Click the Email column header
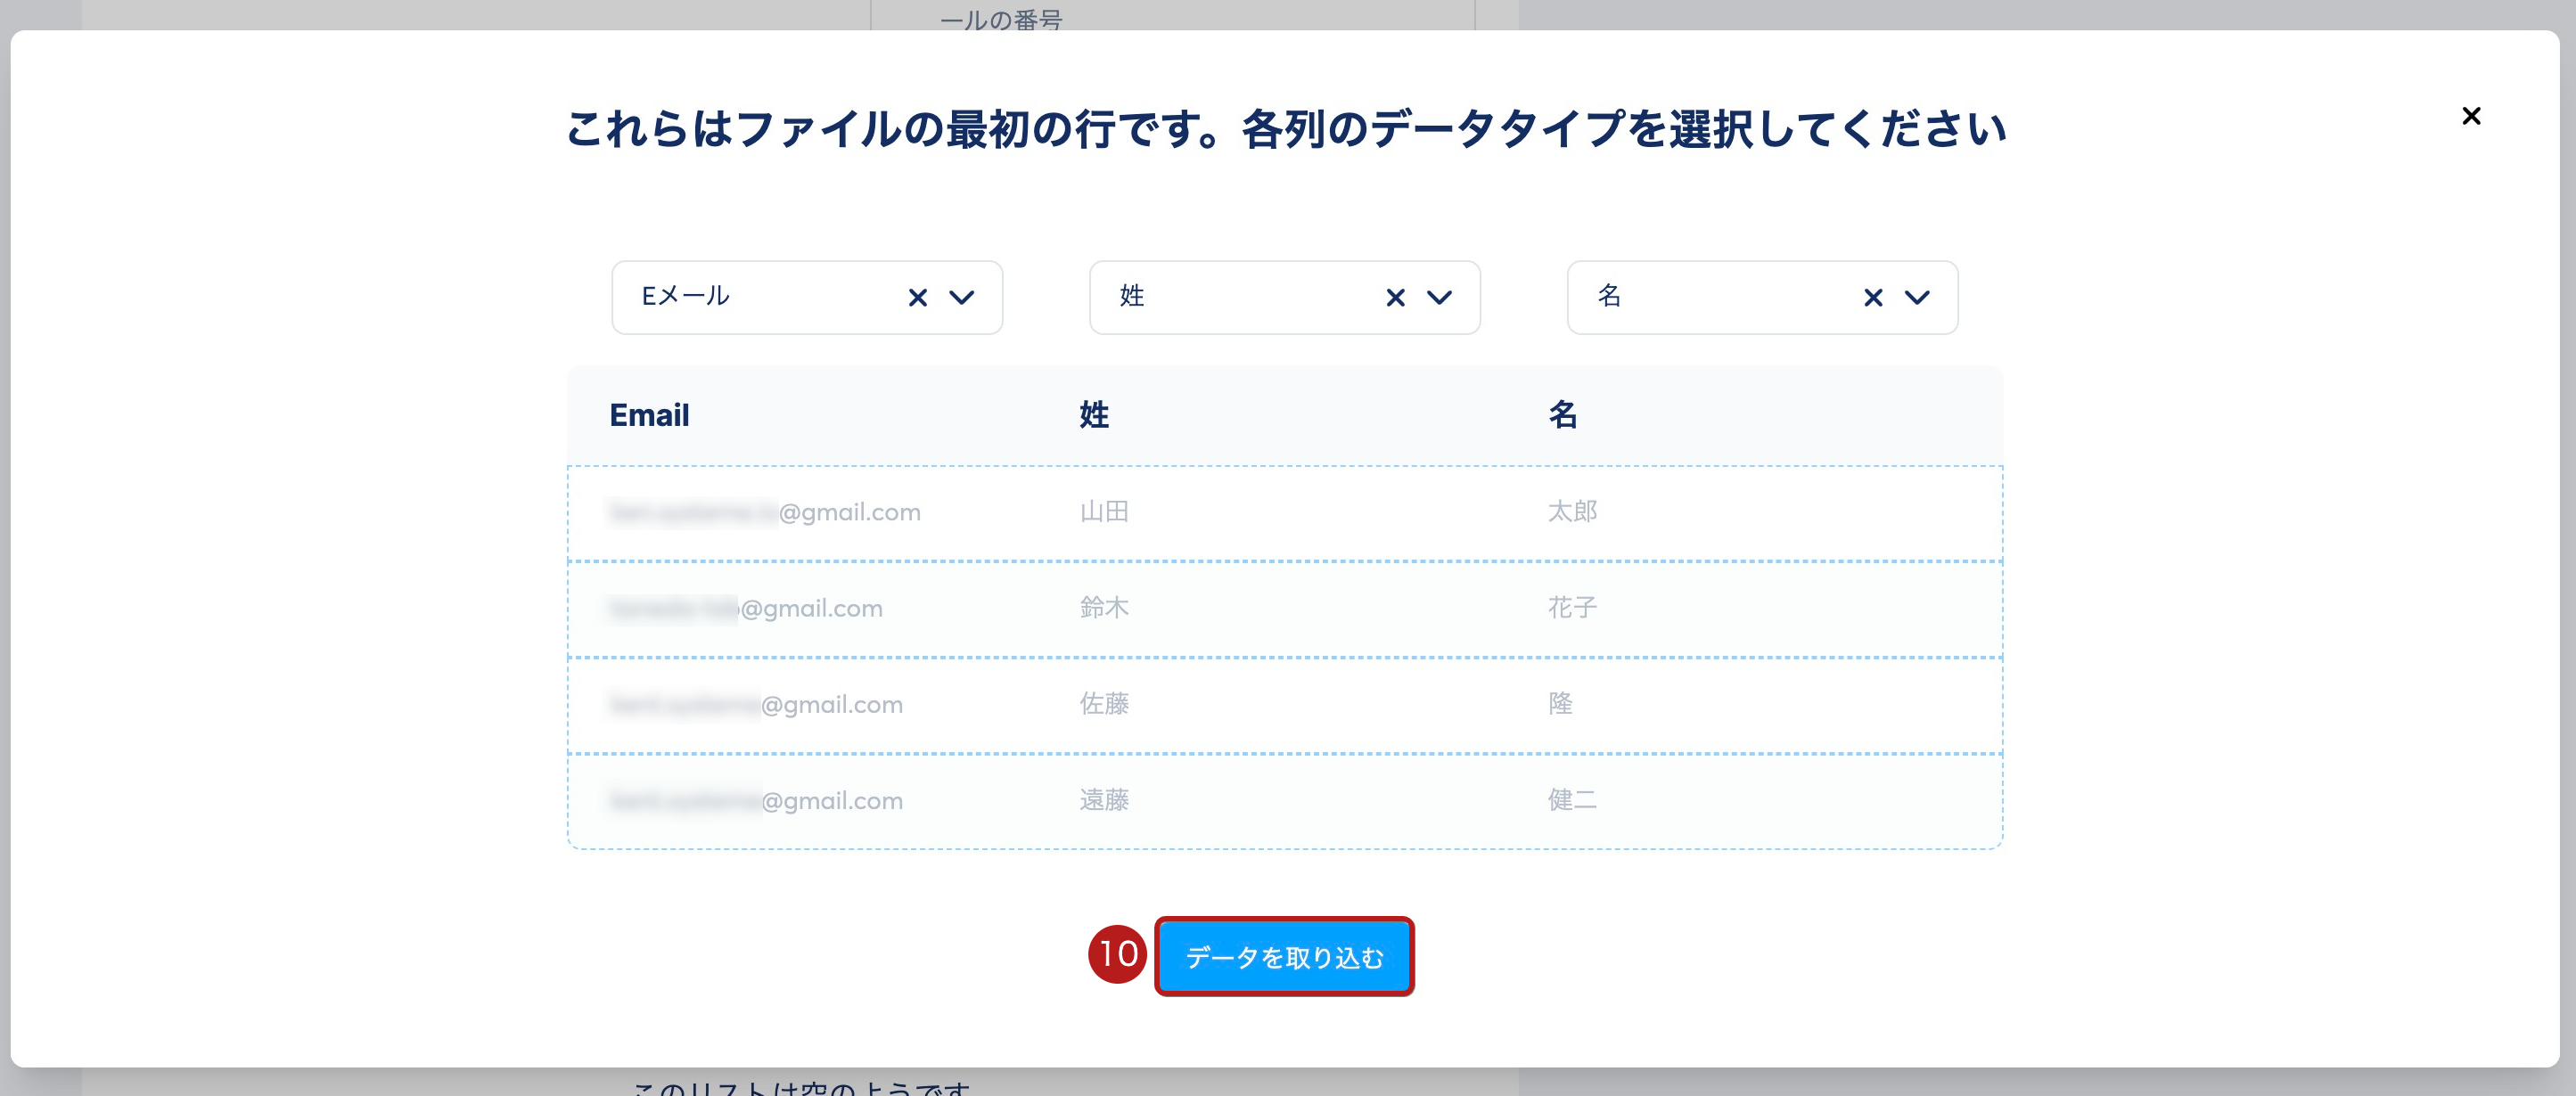The image size is (2576, 1096). click(649, 415)
